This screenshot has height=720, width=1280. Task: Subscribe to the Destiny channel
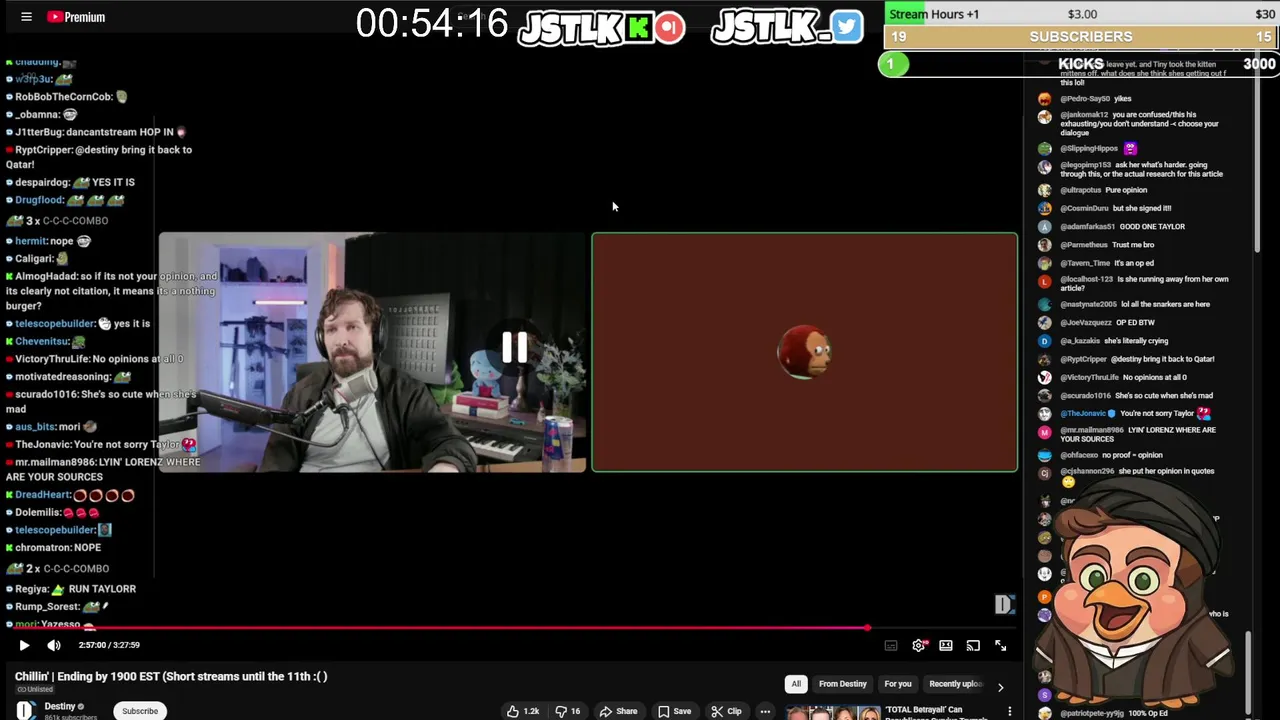pos(140,711)
